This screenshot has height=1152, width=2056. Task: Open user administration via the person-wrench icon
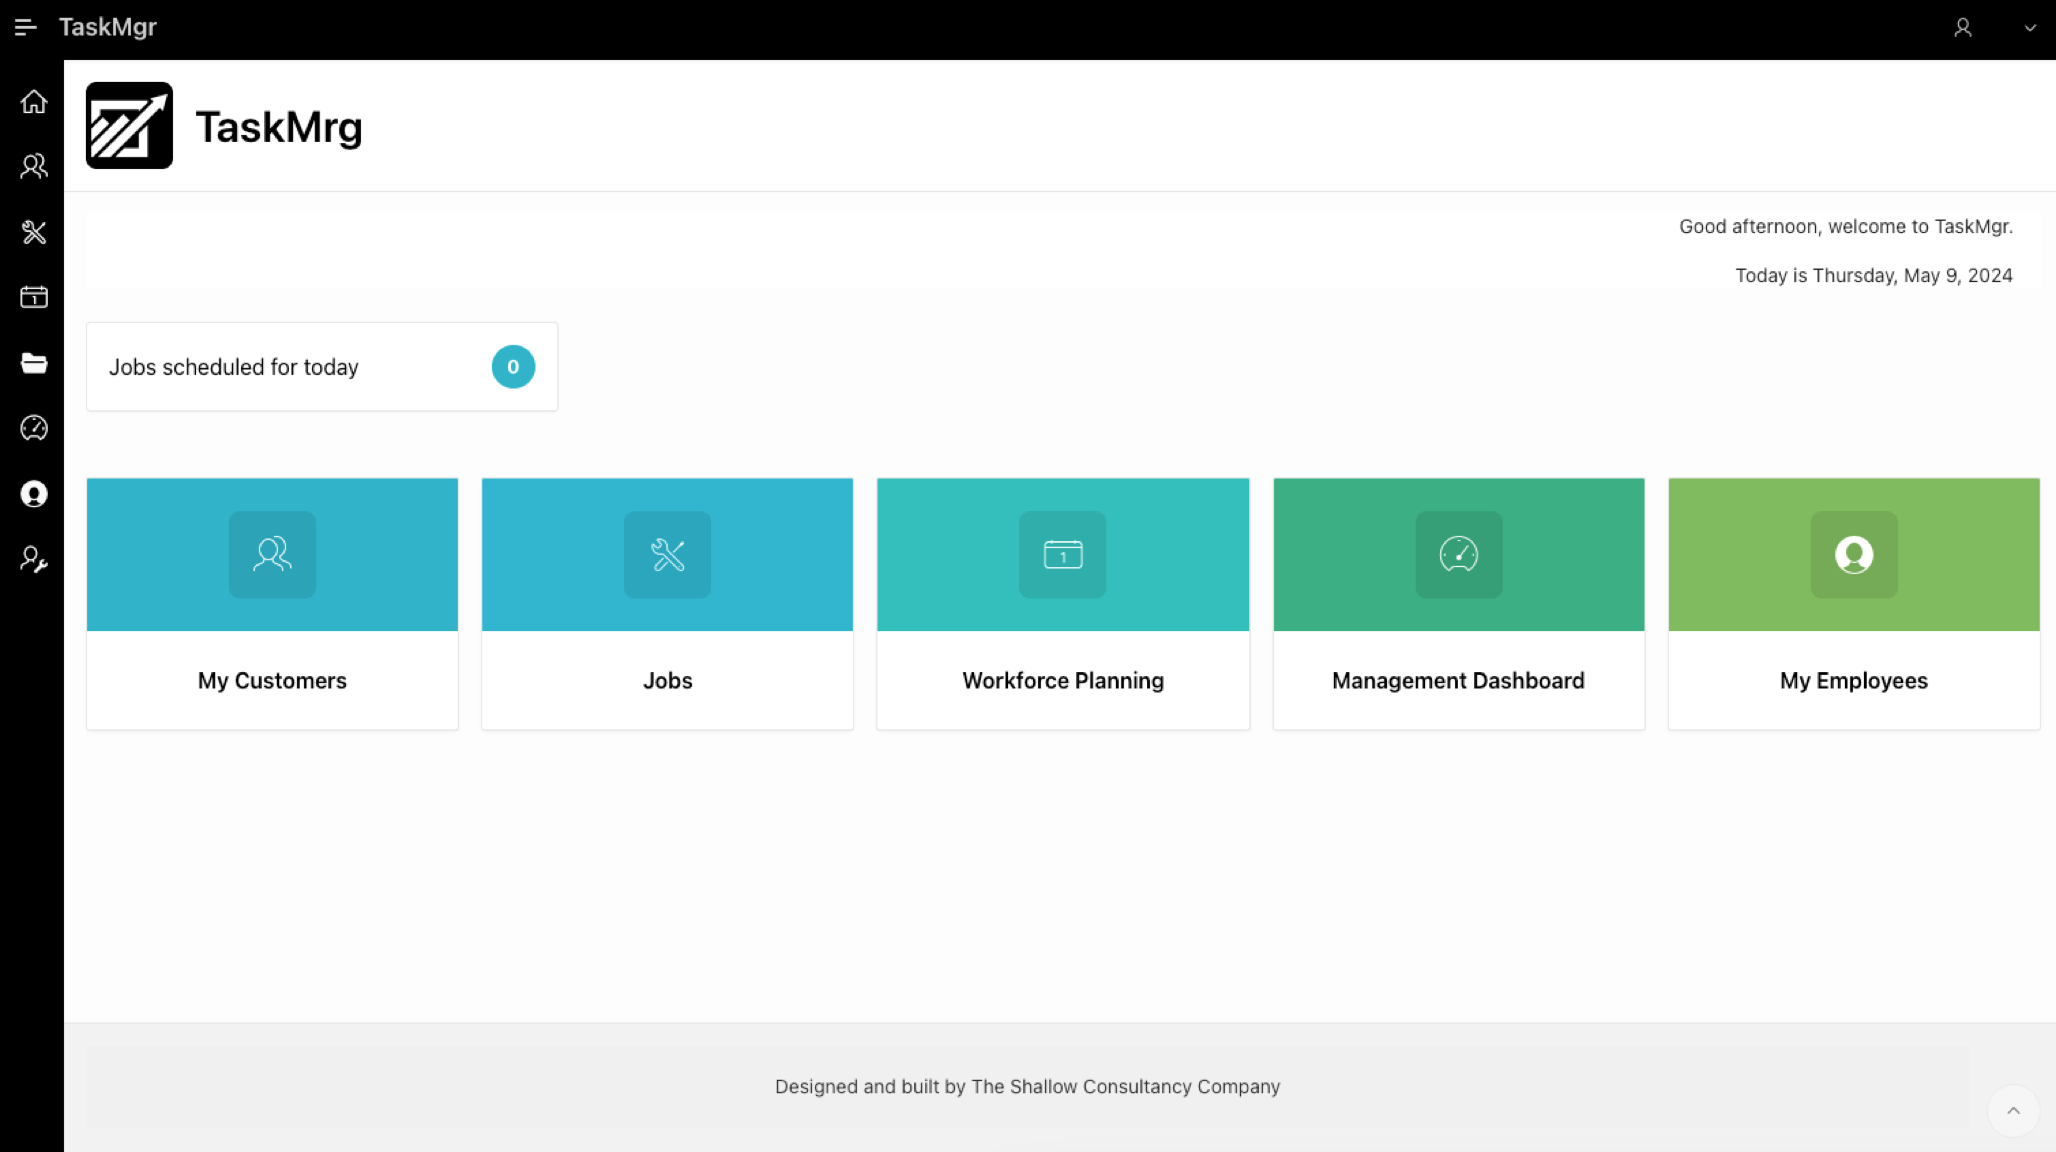click(x=34, y=560)
